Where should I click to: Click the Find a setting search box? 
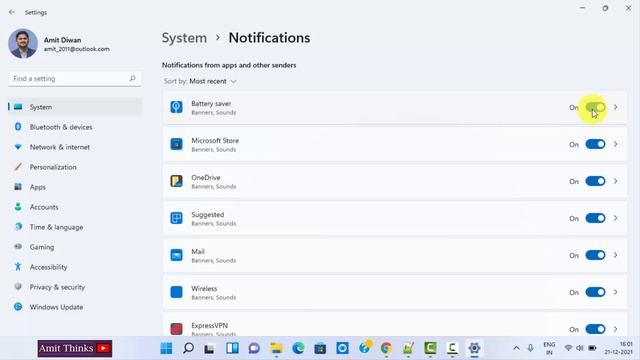pyautogui.click(x=75, y=79)
